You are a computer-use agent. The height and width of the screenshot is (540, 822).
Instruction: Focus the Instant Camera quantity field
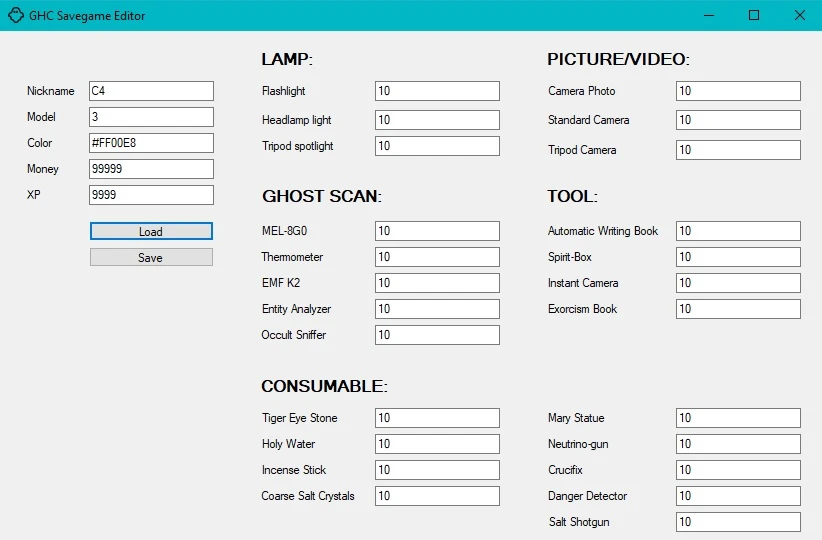738,283
